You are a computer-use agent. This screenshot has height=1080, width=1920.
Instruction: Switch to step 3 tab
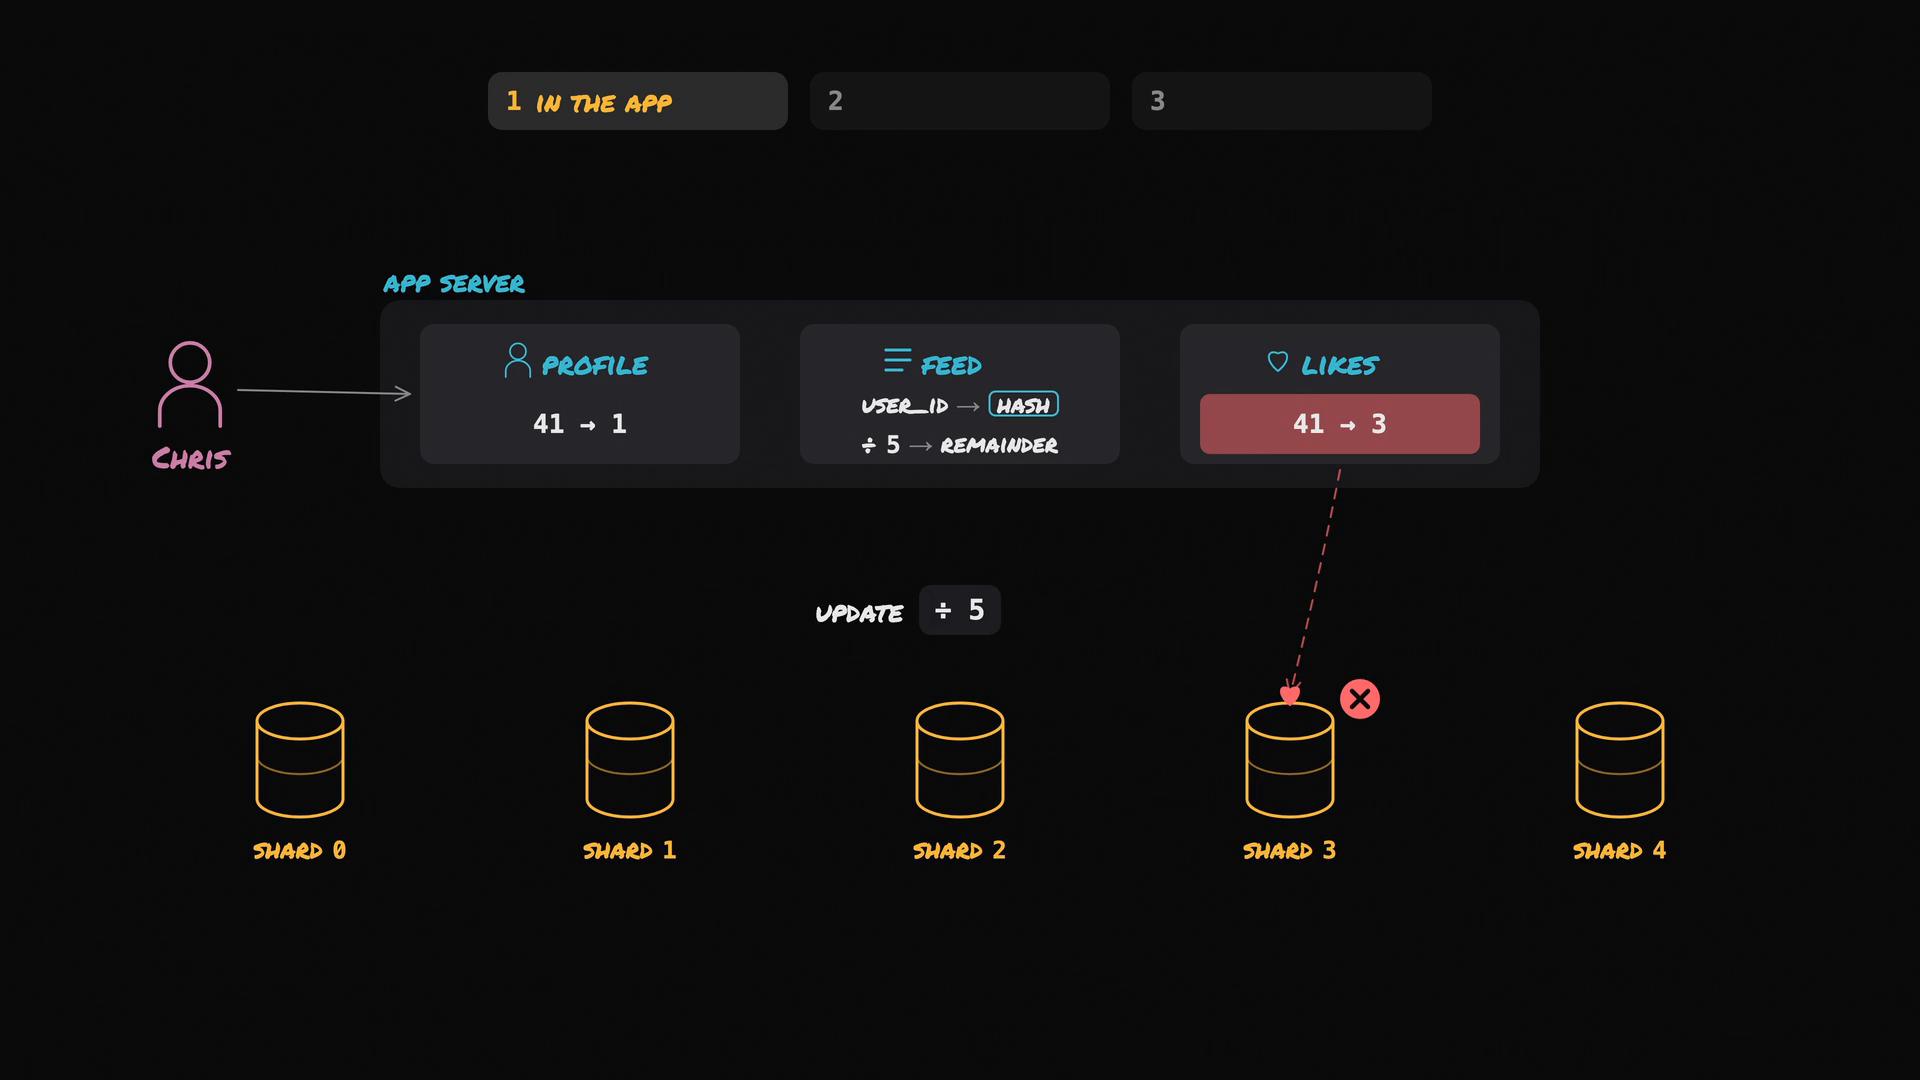[1281, 101]
